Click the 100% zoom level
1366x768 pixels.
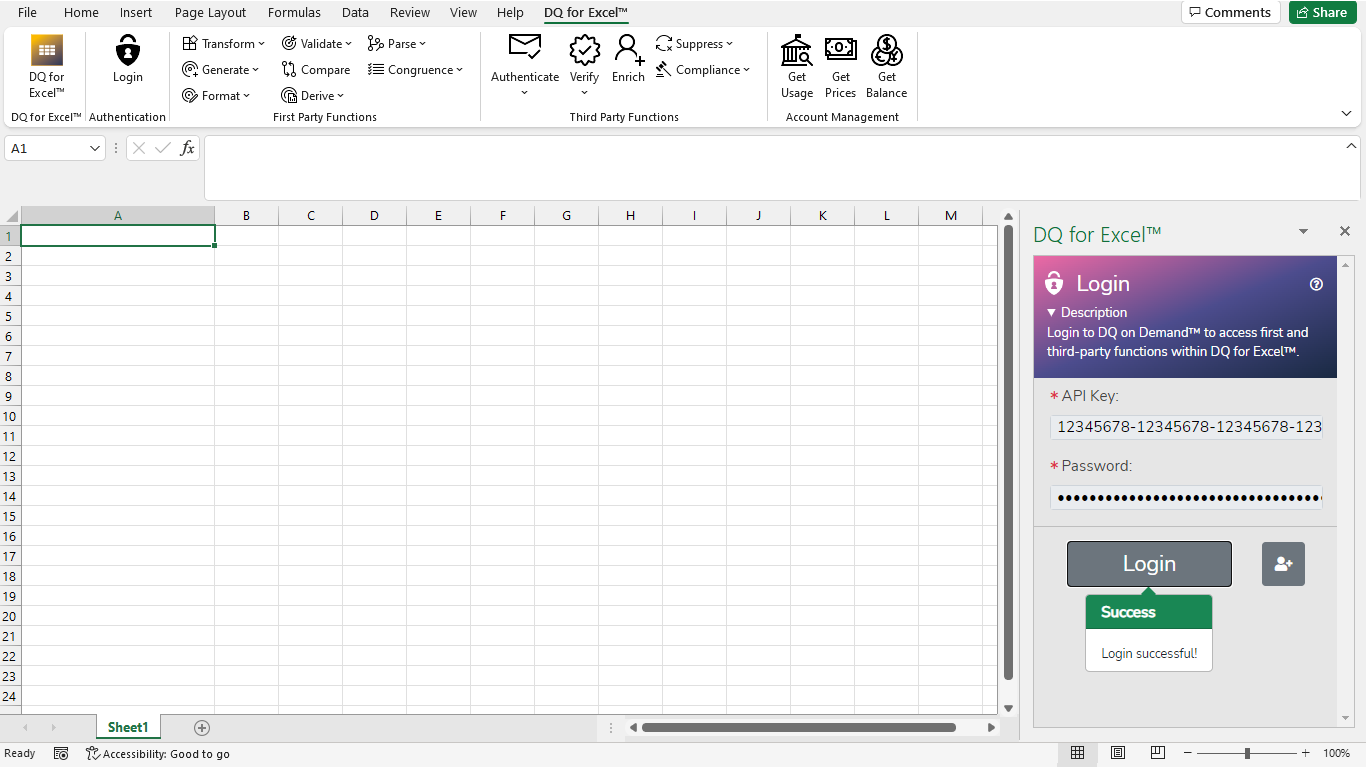click(1336, 753)
